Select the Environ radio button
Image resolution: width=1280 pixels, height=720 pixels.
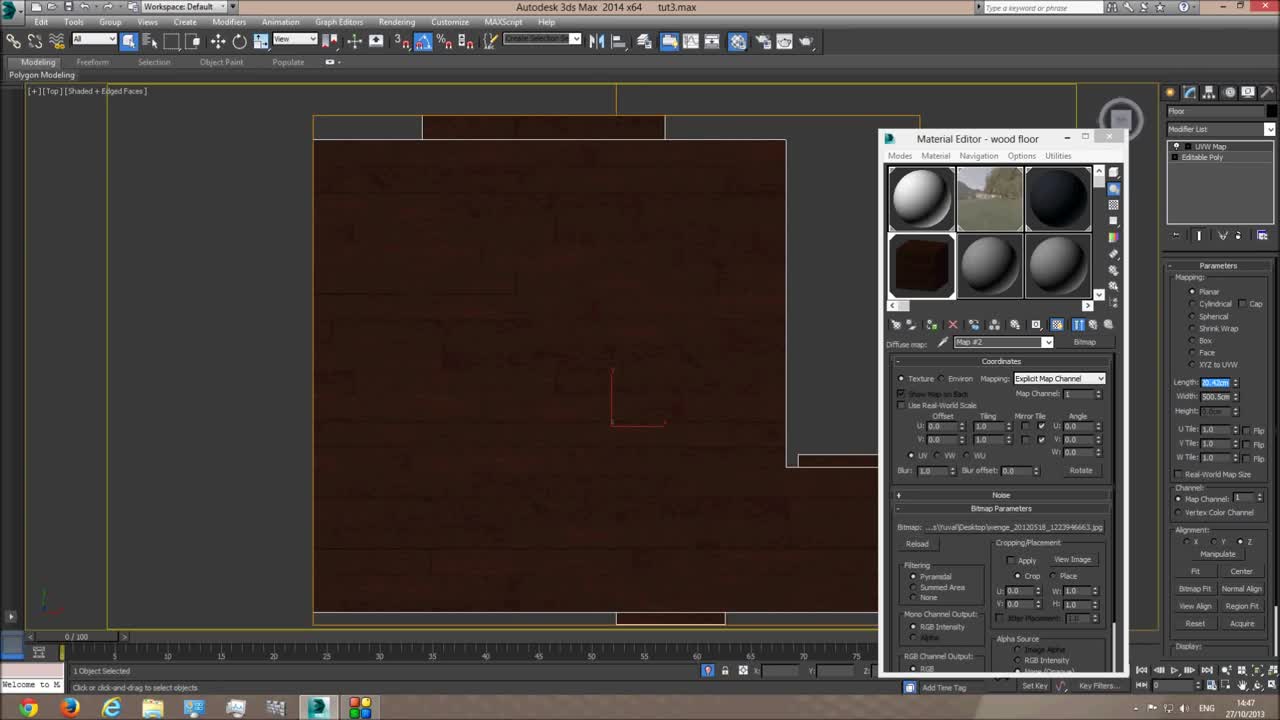coord(942,379)
